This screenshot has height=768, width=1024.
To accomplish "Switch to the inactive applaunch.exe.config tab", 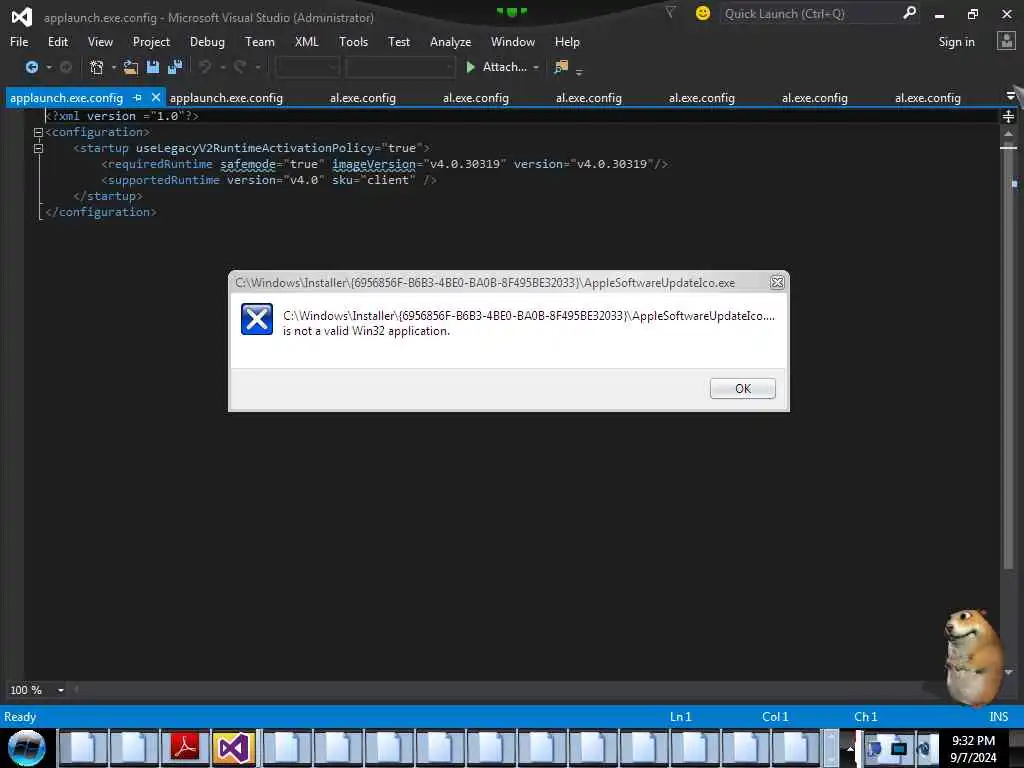I will [x=226, y=98].
